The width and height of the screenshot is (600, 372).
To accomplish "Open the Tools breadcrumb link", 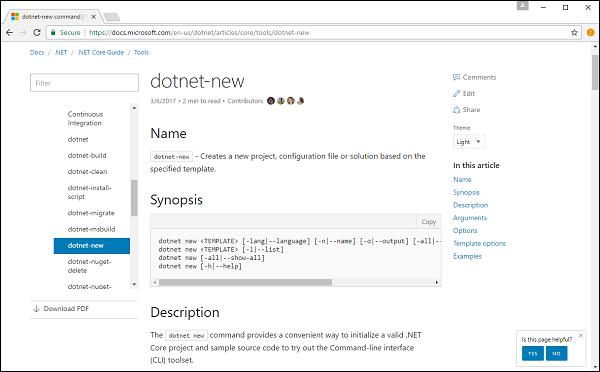I will pos(141,52).
